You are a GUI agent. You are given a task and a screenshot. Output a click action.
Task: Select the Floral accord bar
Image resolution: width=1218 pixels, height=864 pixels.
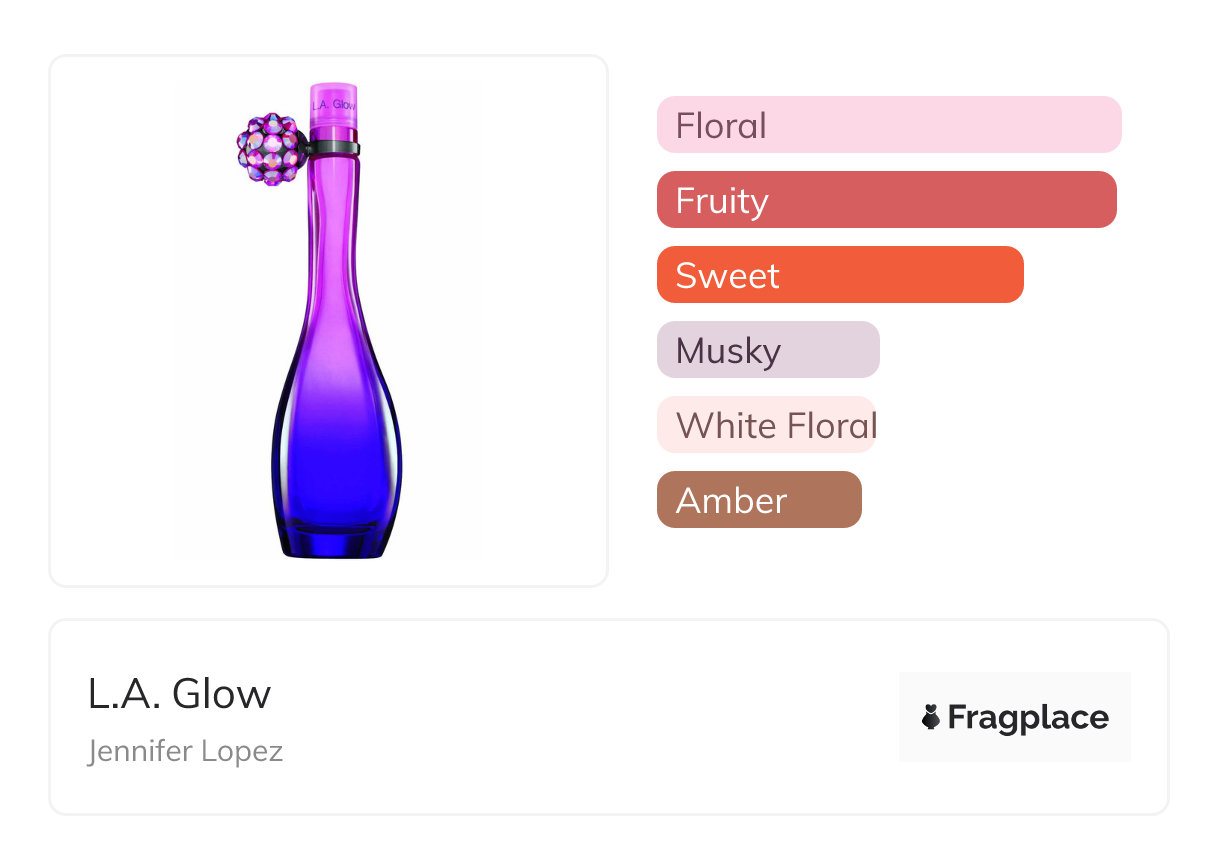(x=889, y=125)
